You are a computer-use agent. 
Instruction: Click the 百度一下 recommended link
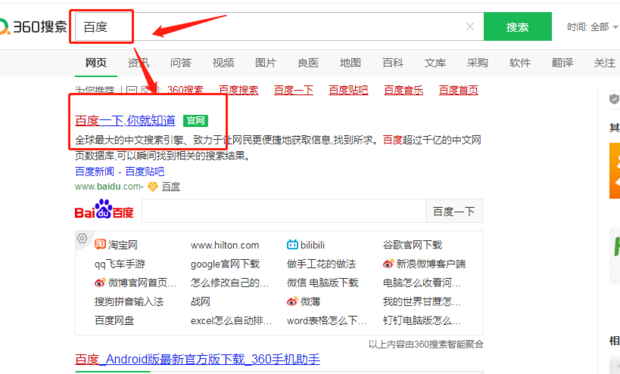(293, 90)
